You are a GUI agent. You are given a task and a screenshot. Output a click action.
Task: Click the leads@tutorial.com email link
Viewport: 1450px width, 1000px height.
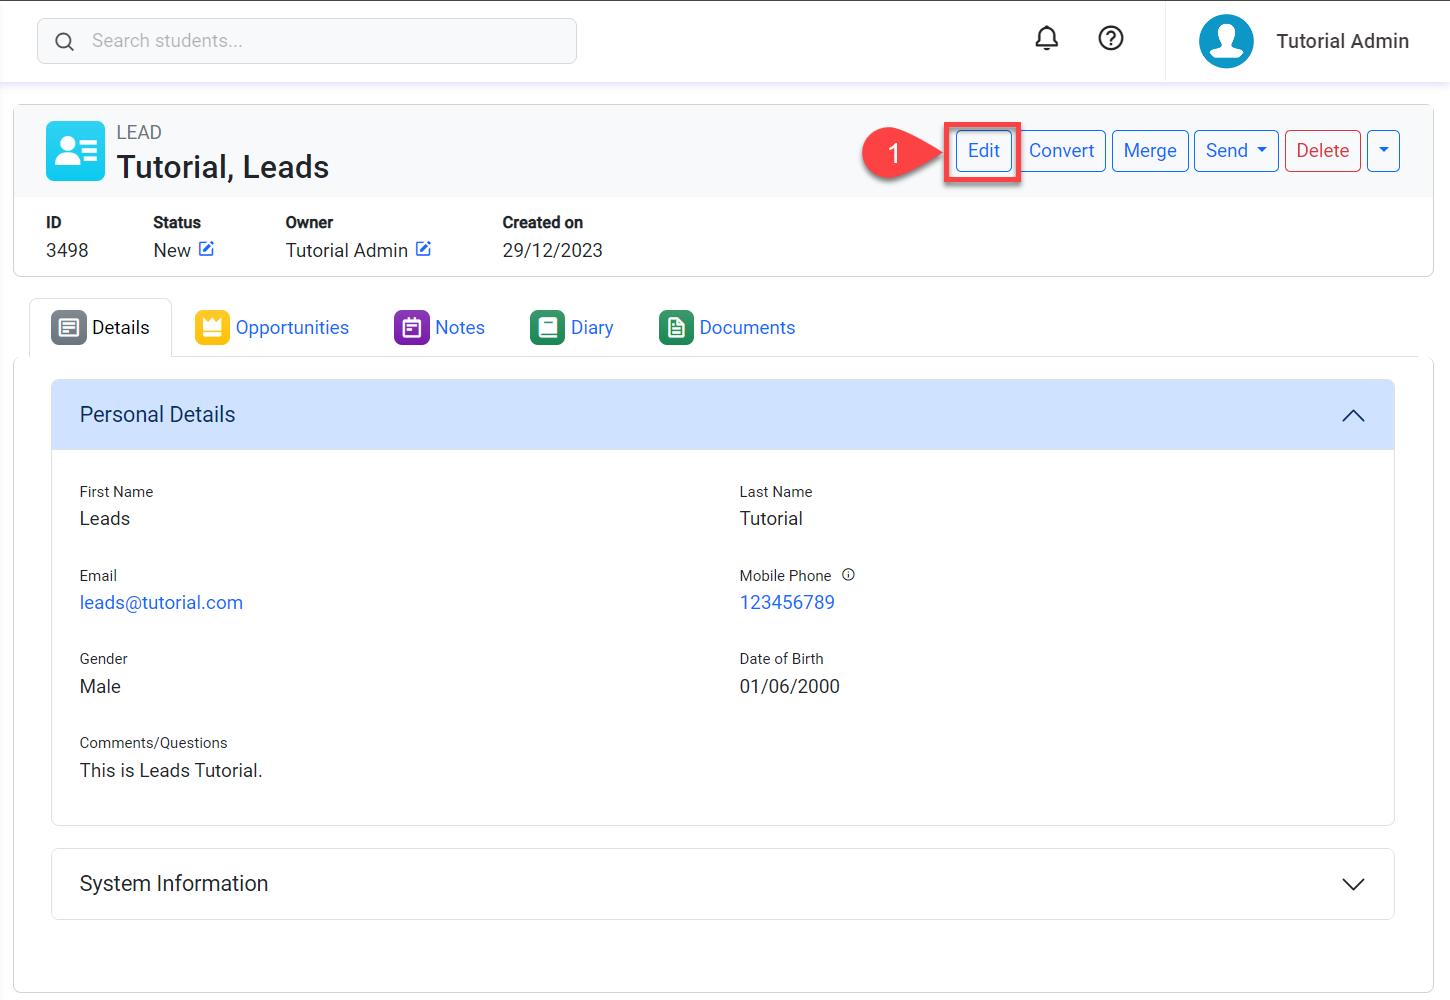161,603
